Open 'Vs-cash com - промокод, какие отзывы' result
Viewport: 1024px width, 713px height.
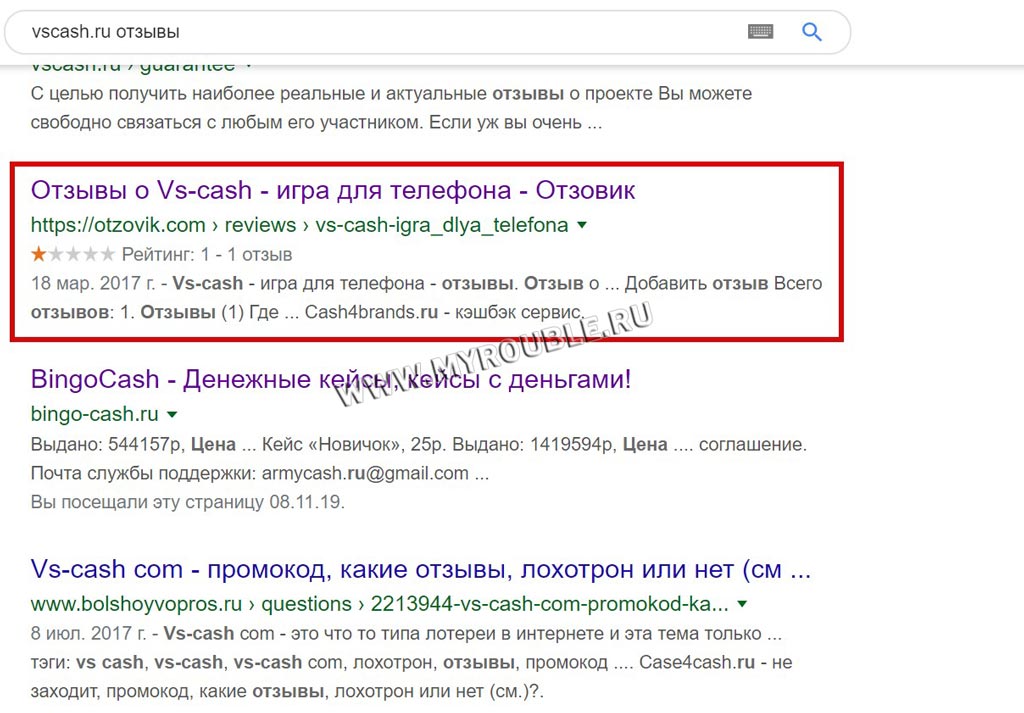(x=421, y=570)
